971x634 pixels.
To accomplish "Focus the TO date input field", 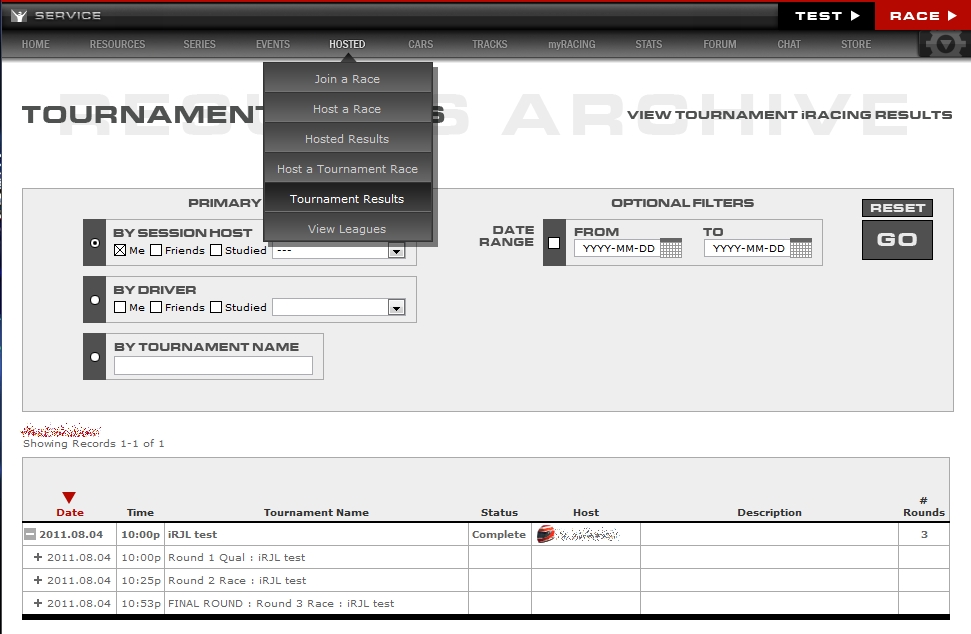I will coord(747,248).
